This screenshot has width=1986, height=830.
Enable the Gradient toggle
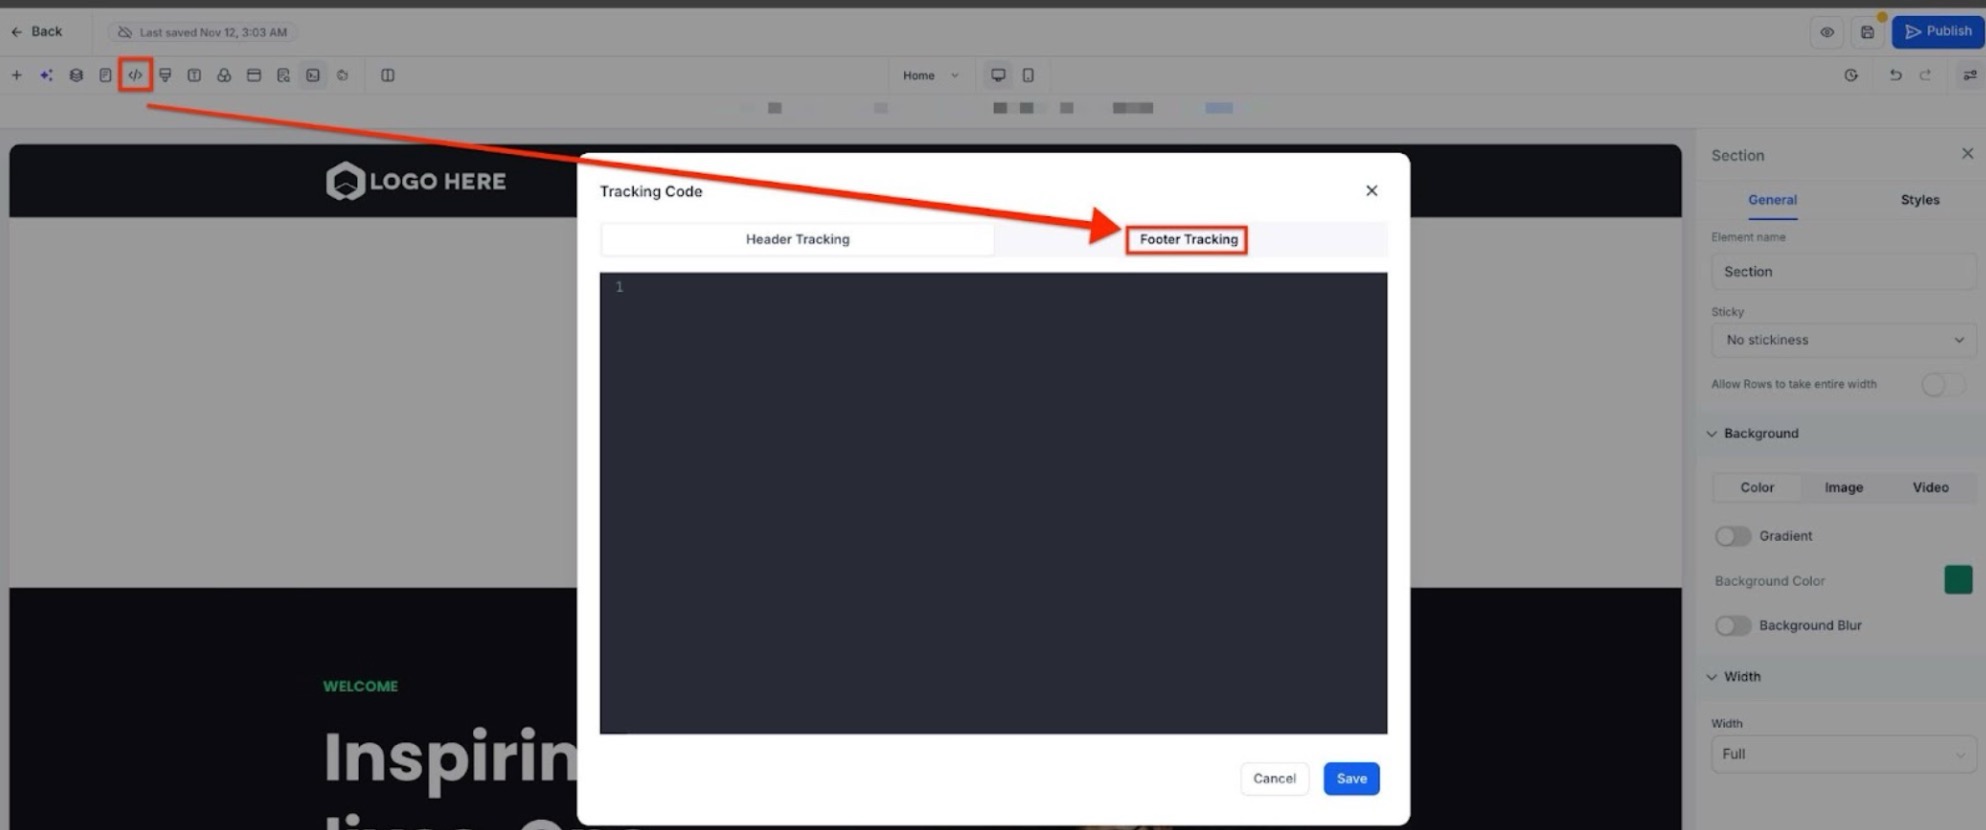(x=1732, y=536)
